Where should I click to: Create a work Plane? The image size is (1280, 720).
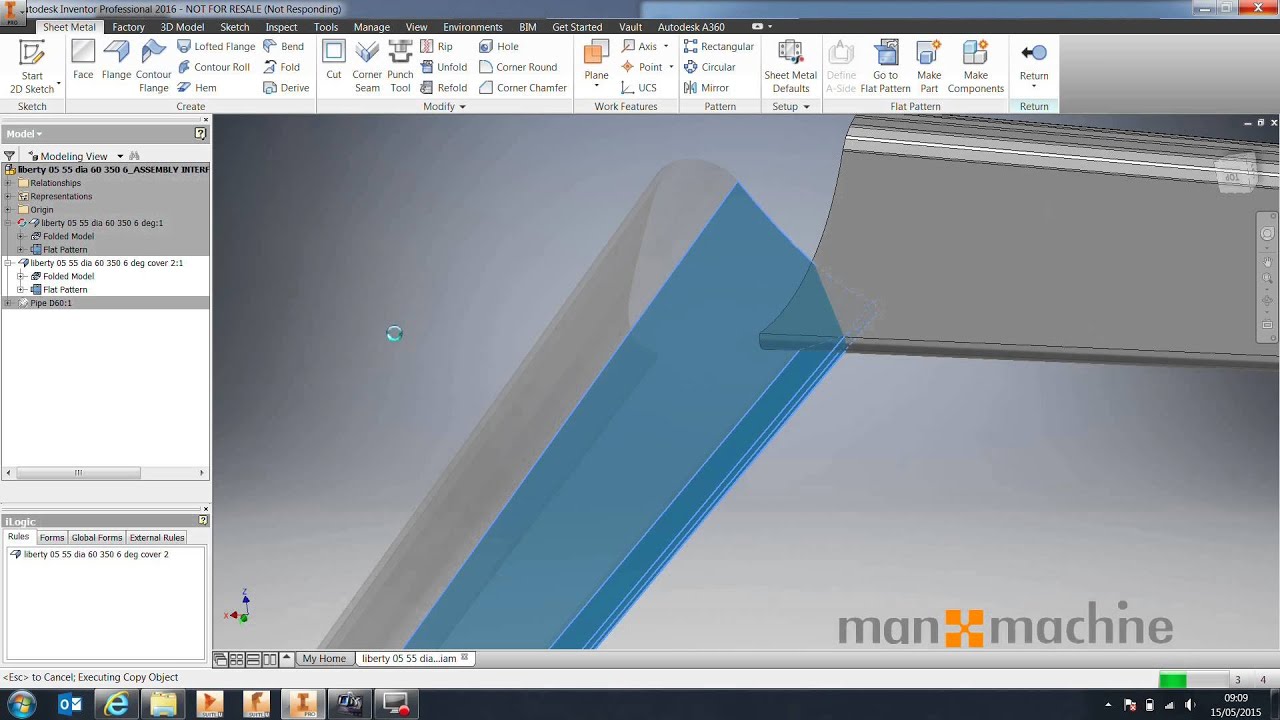point(596,61)
